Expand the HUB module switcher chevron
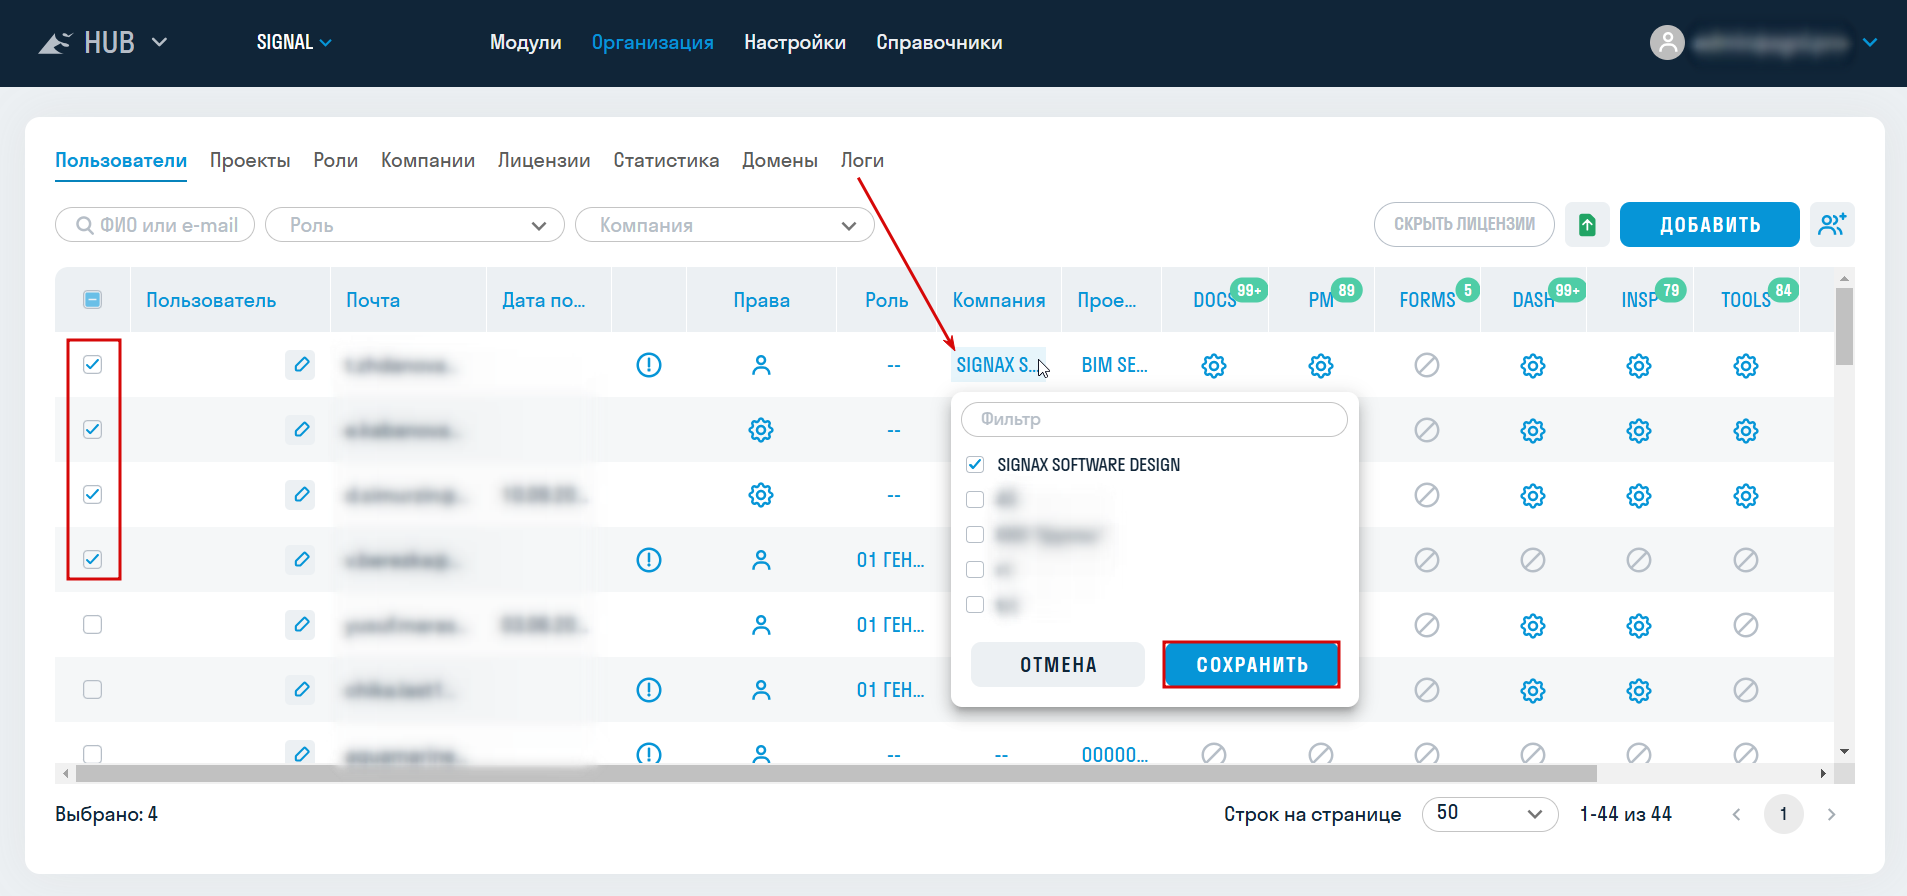The height and width of the screenshot is (896, 1907). click(159, 42)
